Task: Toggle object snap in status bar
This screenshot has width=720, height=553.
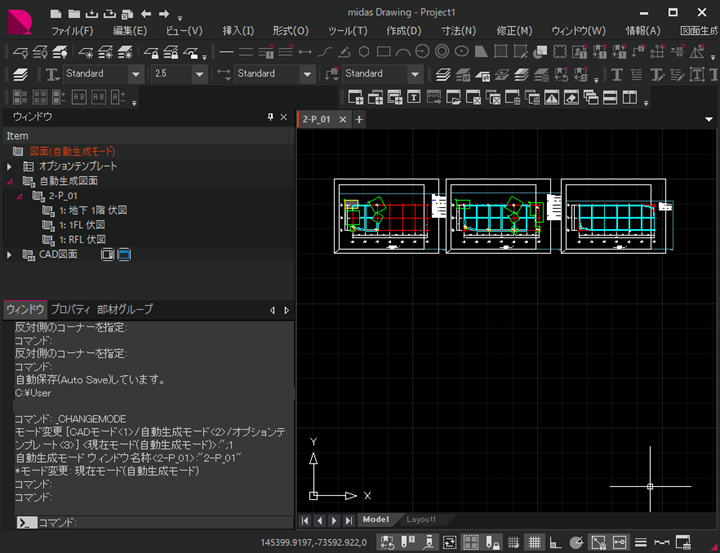Action: [x=598, y=542]
